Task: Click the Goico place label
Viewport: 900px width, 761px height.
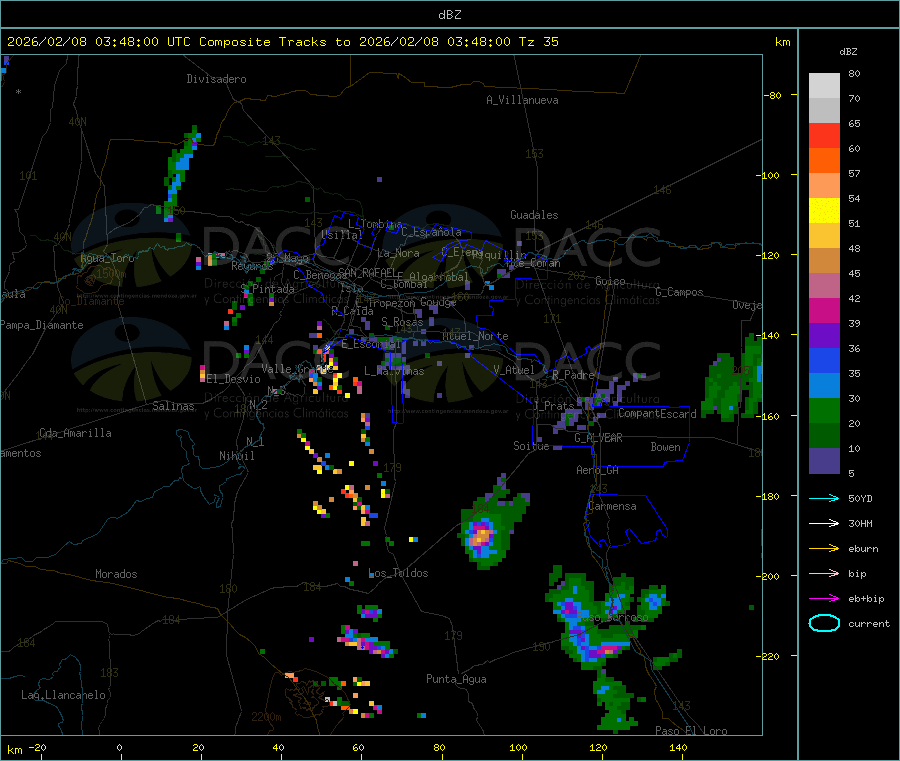Action: (610, 281)
